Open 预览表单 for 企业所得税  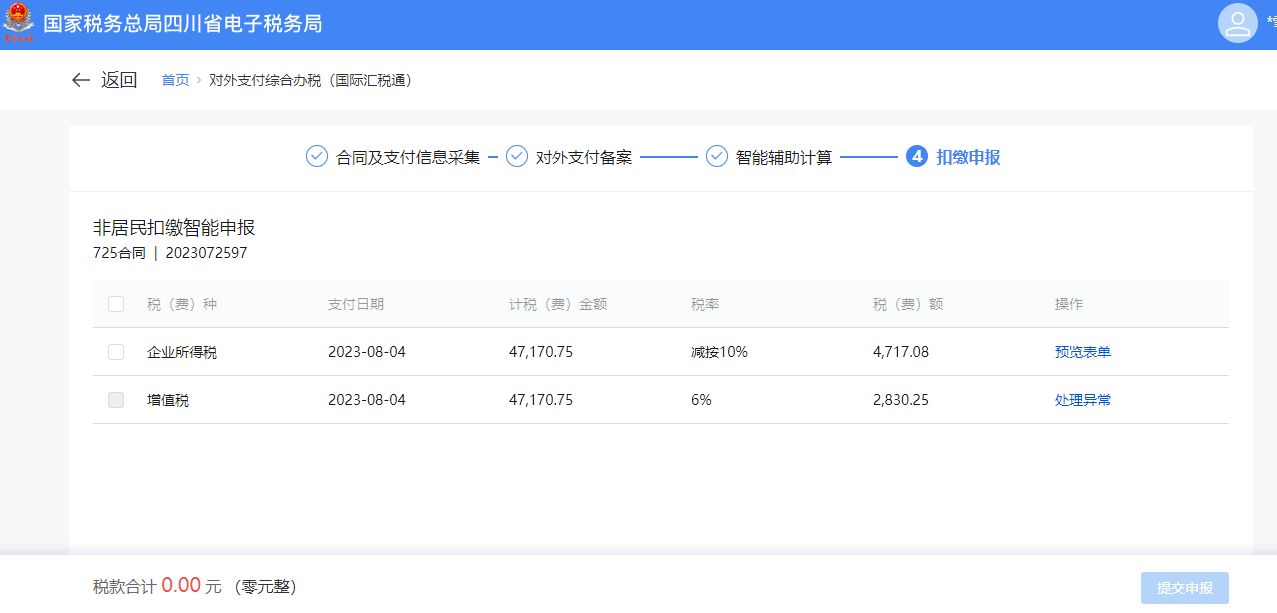click(x=1083, y=352)
